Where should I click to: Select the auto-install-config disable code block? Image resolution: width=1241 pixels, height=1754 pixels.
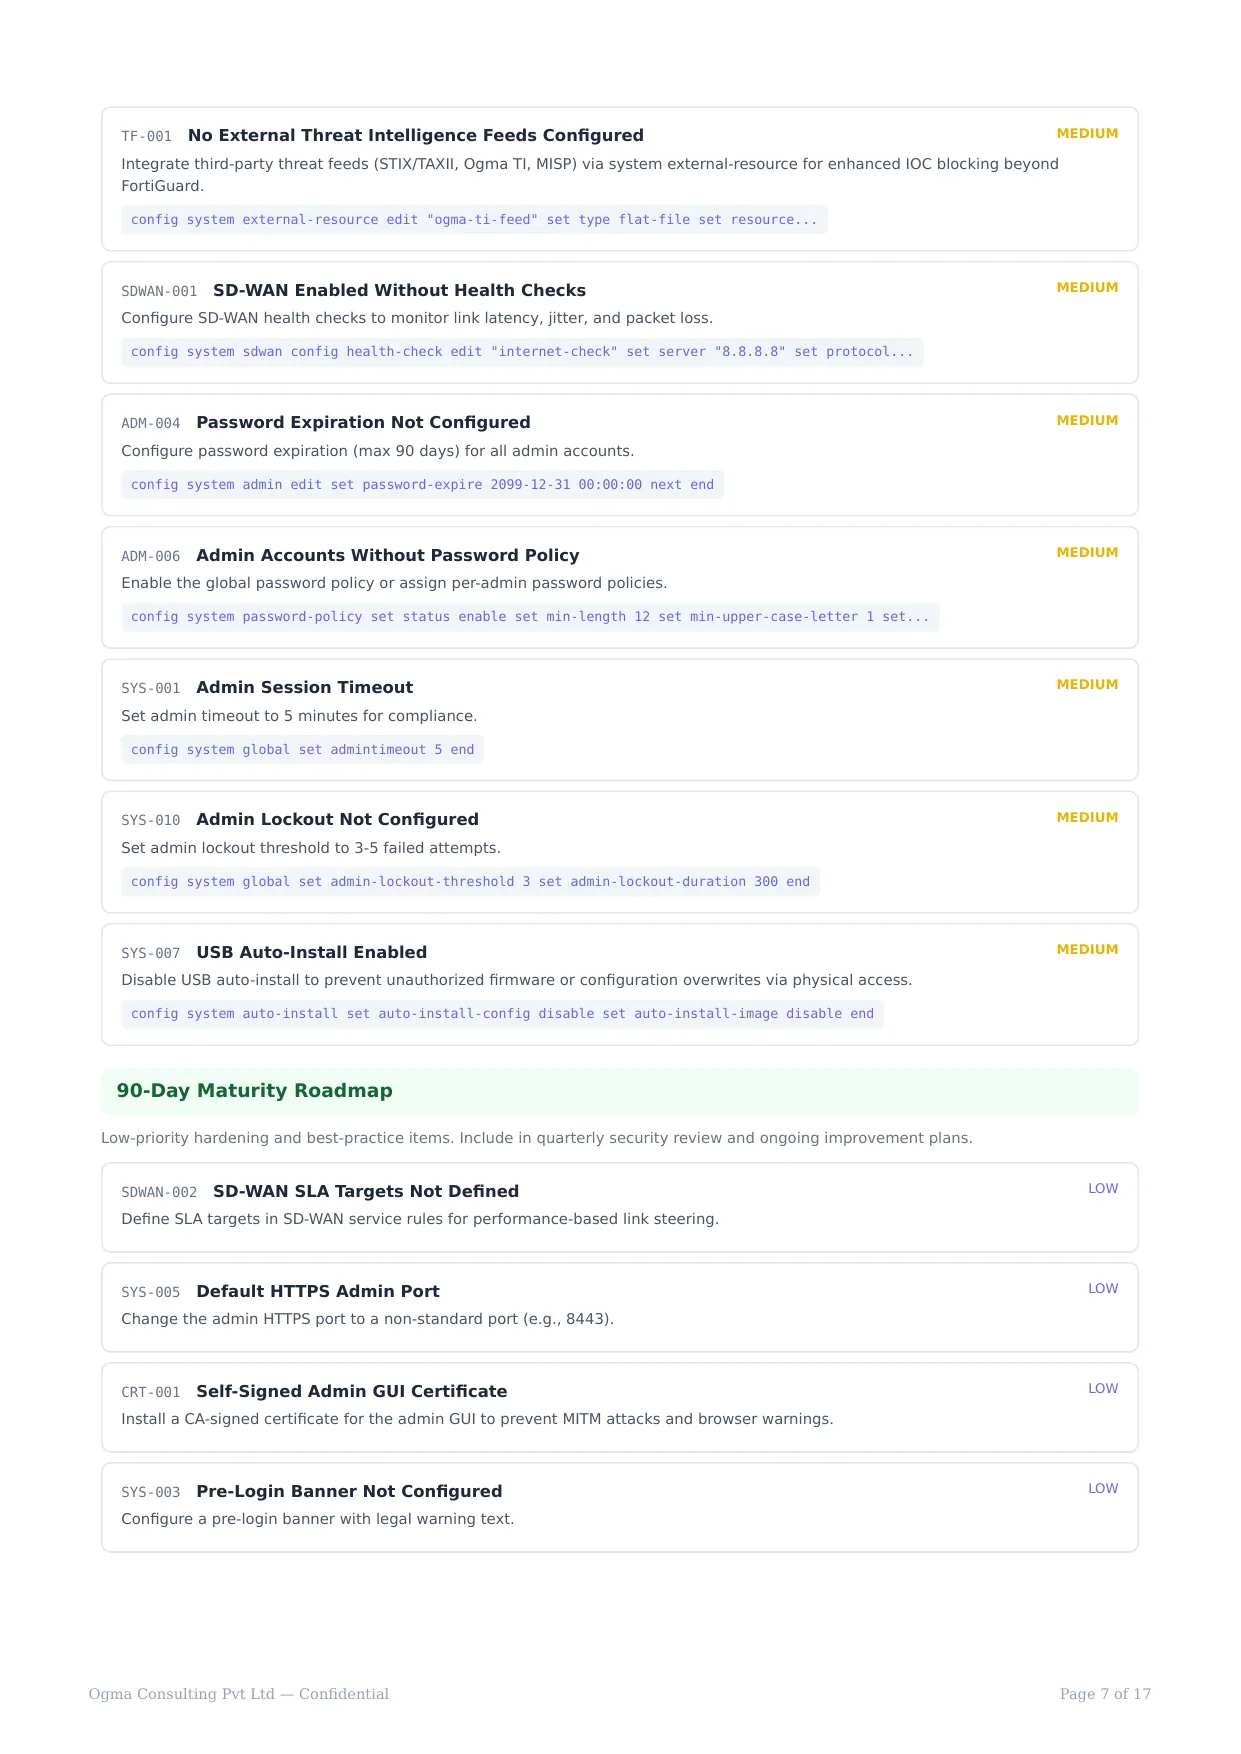(x=502, y=1014)
